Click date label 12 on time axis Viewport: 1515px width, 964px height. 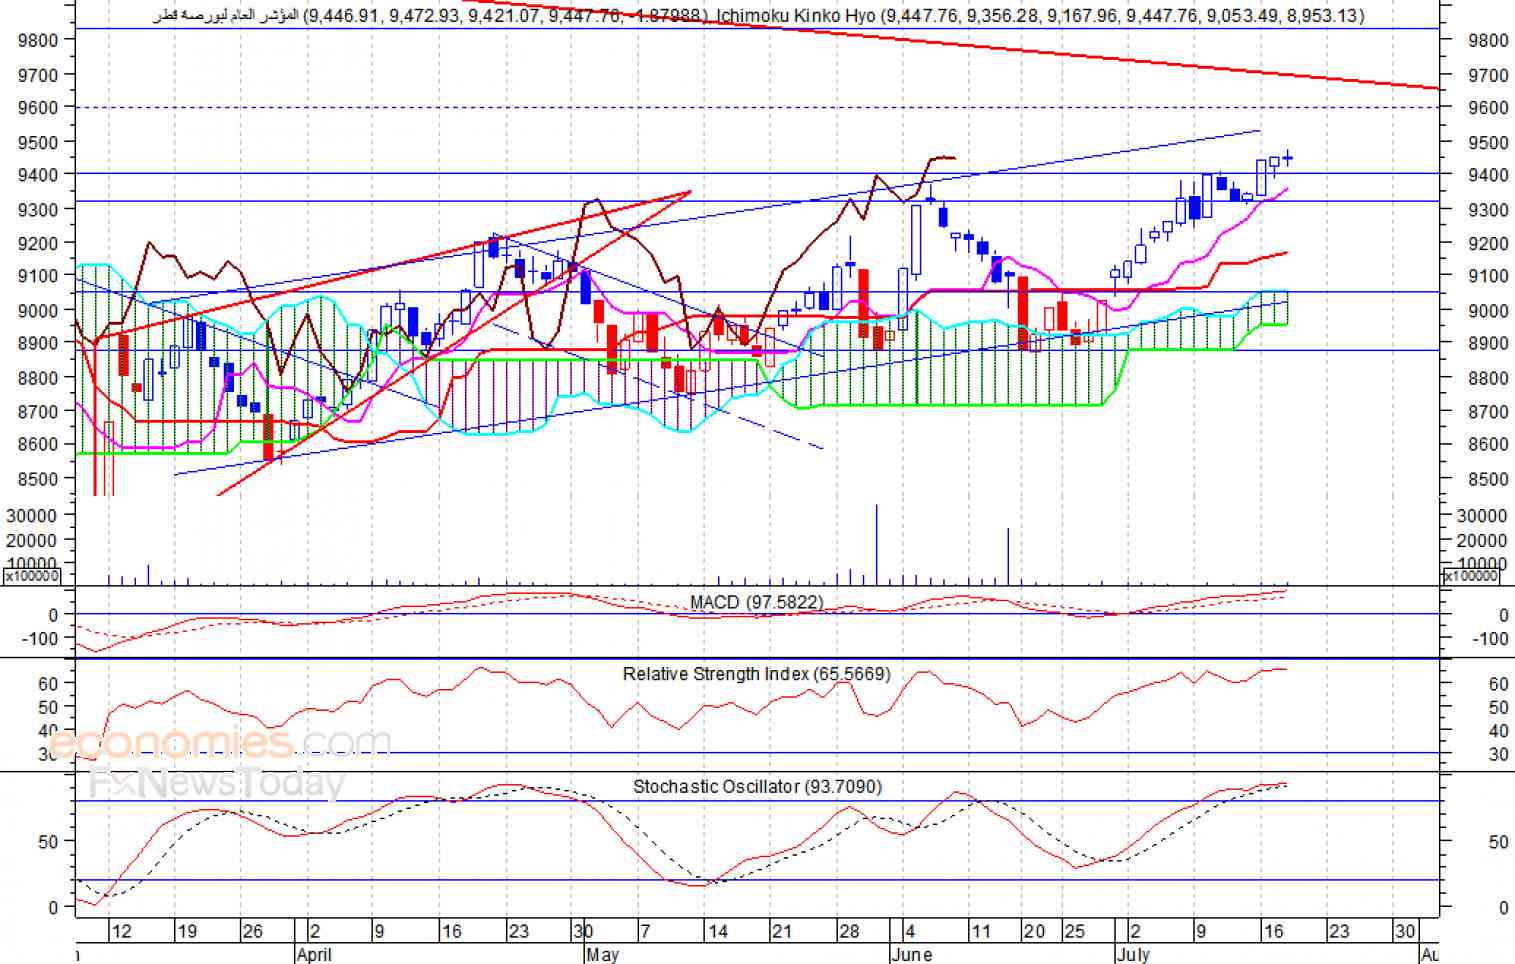(121, 931)
